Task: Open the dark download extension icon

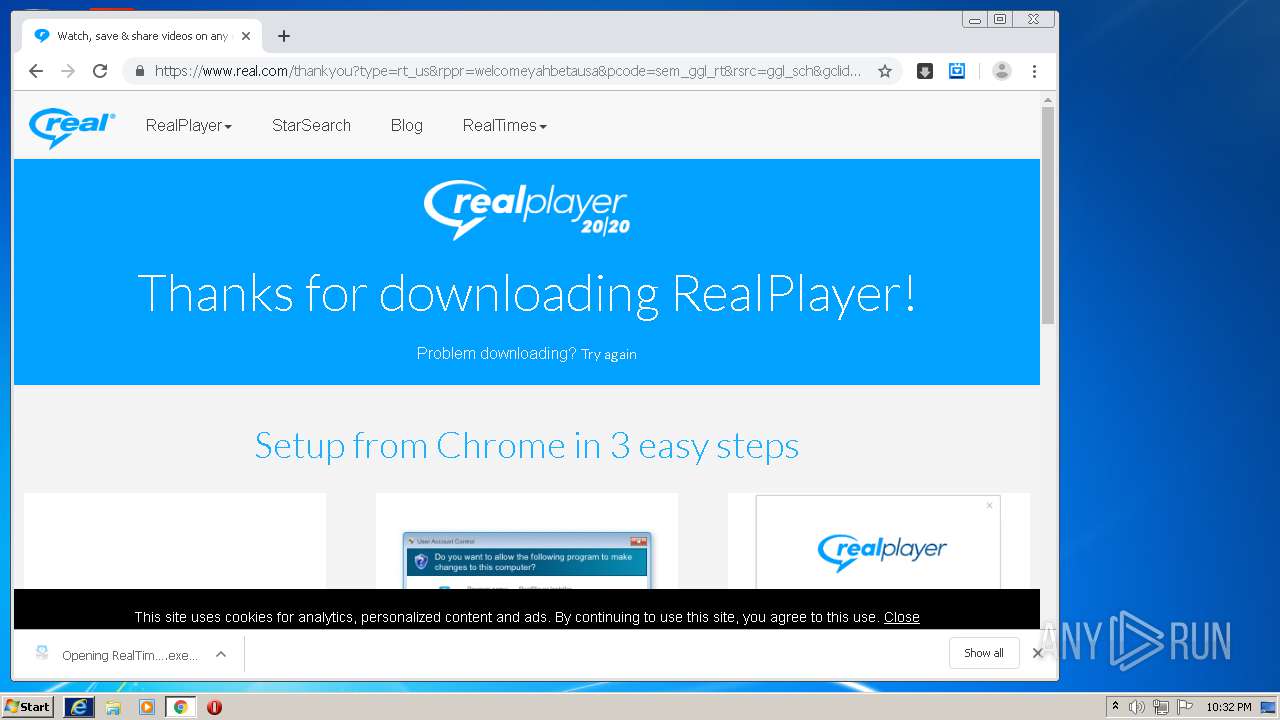Action: tap(925, 71)
